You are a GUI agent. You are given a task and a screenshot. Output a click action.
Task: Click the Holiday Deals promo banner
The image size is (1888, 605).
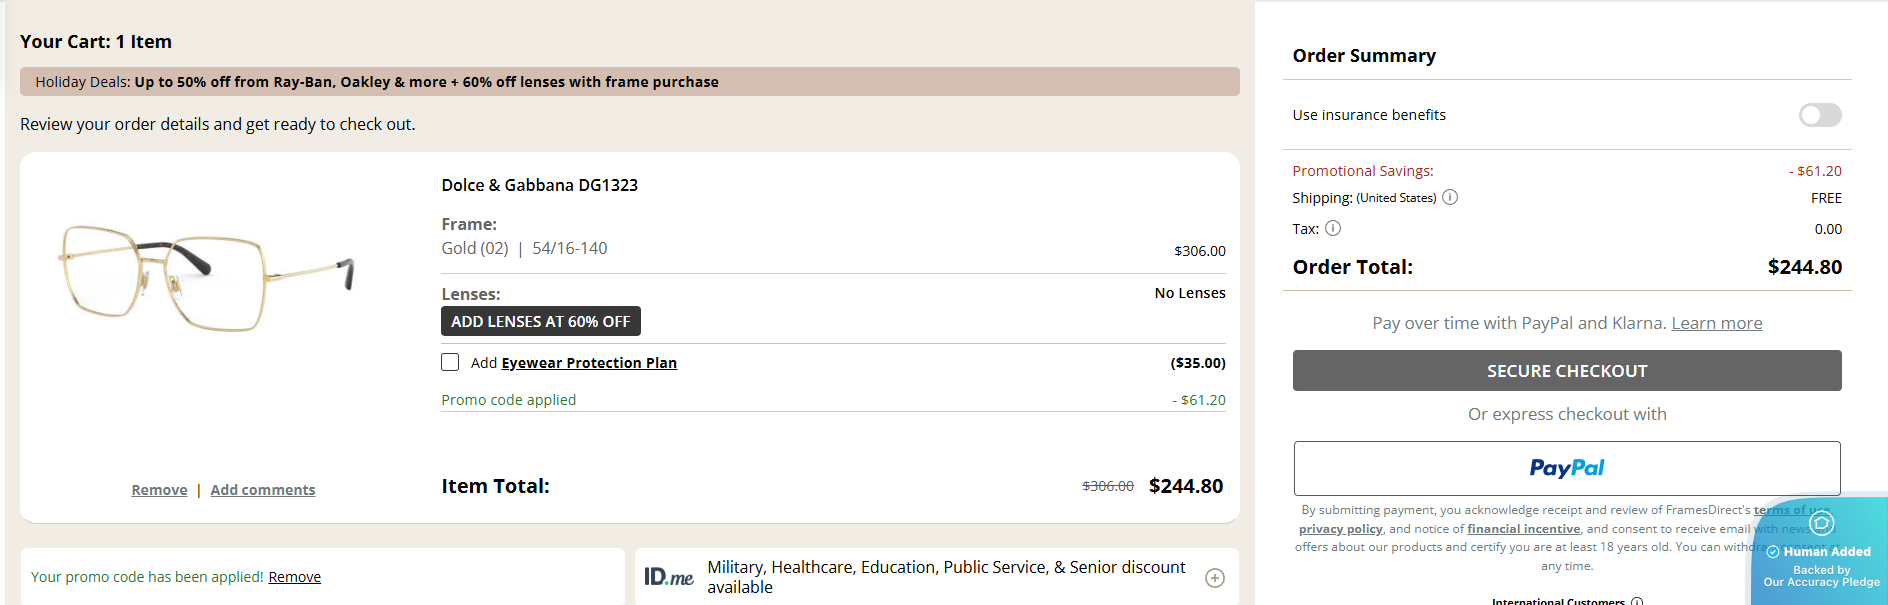coord(629,82)
